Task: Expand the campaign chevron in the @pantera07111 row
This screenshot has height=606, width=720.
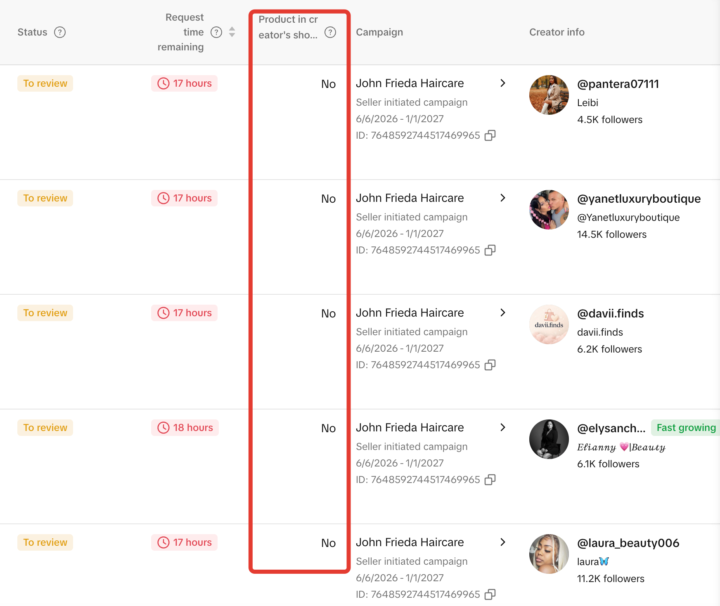Action: (x=503, y=83)
